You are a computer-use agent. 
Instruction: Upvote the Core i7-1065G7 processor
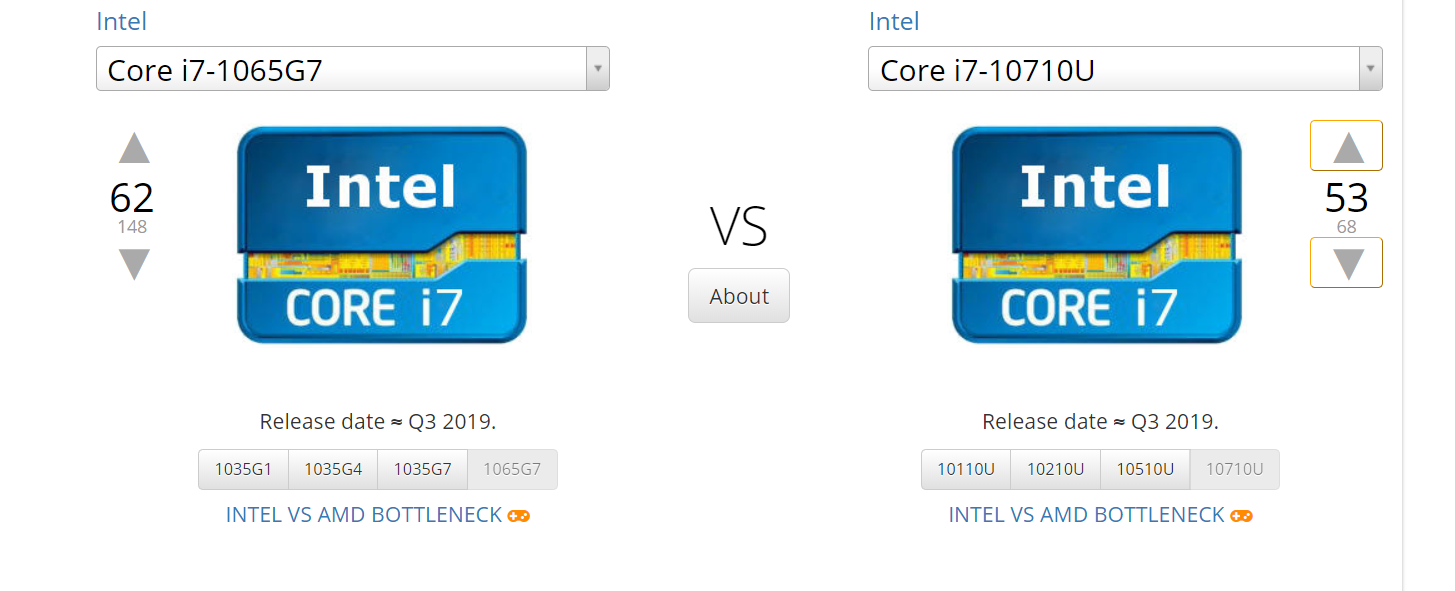click(134, 149)
